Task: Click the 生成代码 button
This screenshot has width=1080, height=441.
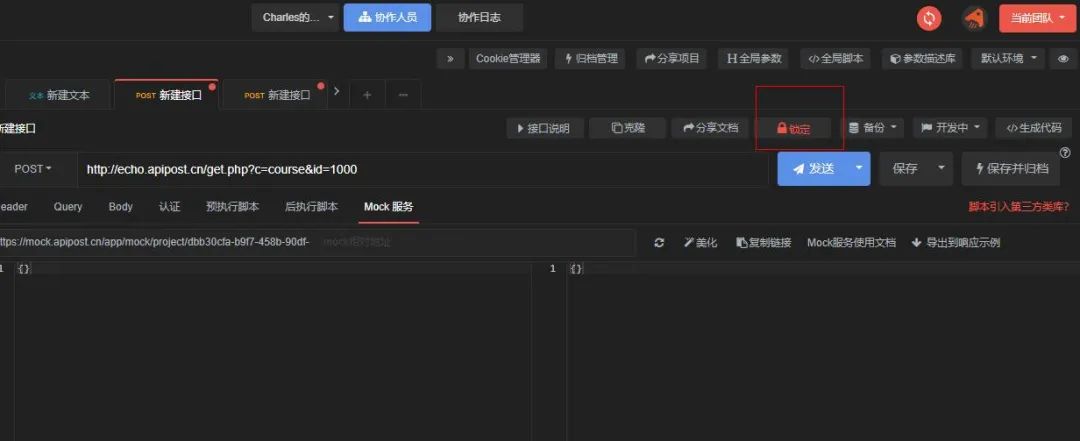Action: click(x=1033, y=128)
